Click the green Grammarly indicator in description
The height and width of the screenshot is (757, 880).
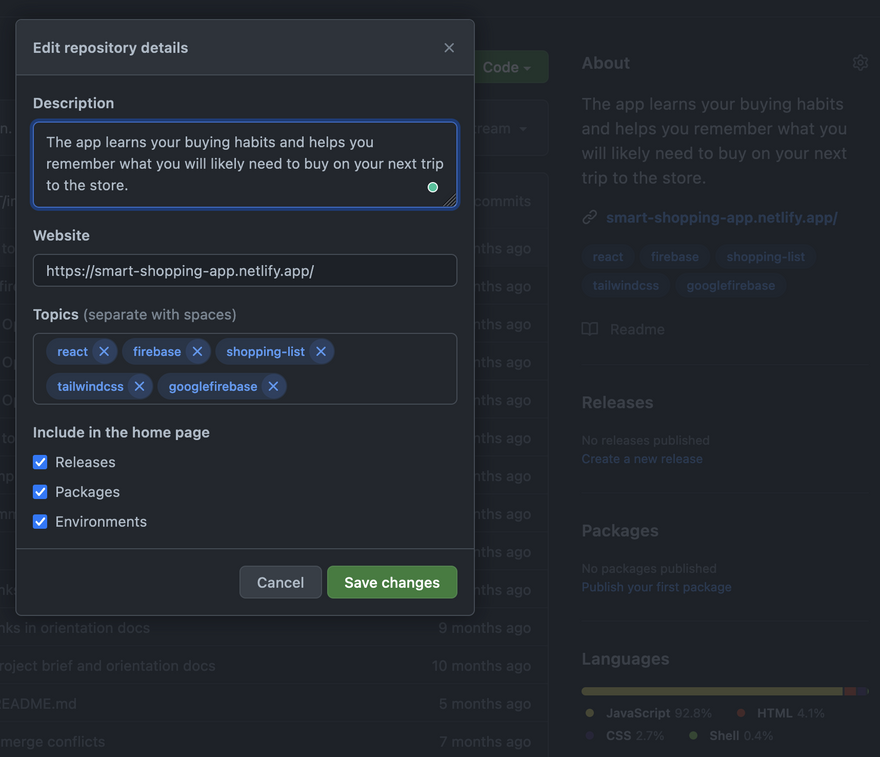[433, 187]
